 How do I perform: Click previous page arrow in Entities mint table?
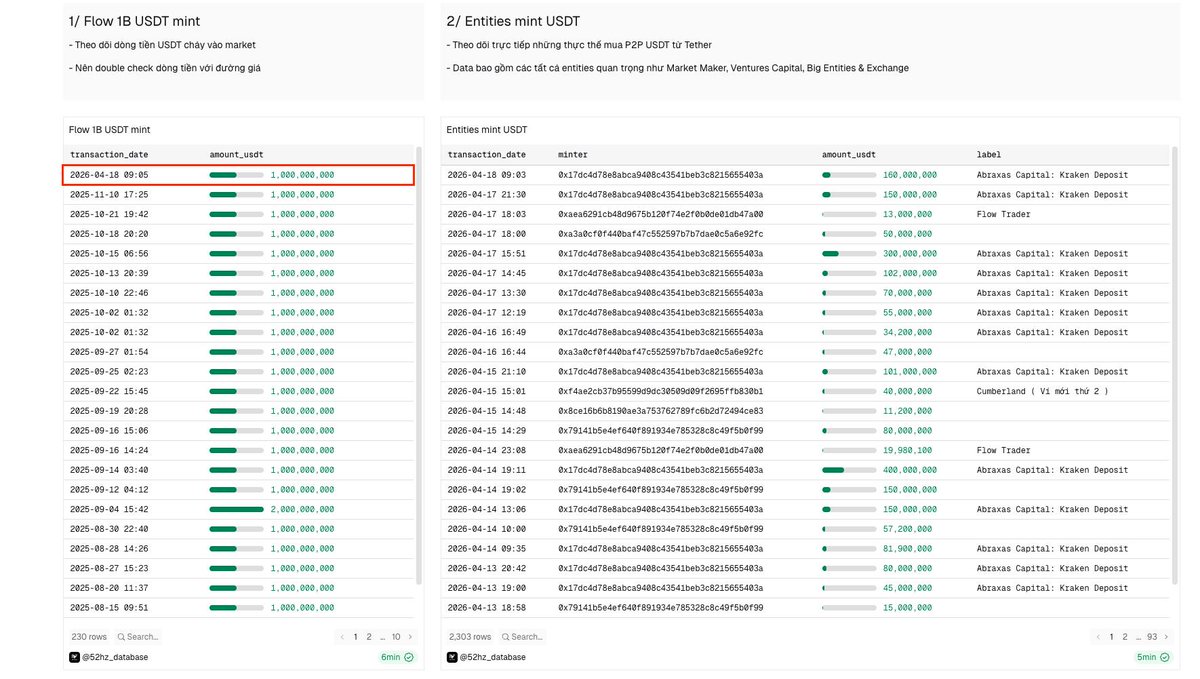click(1097, 637)
